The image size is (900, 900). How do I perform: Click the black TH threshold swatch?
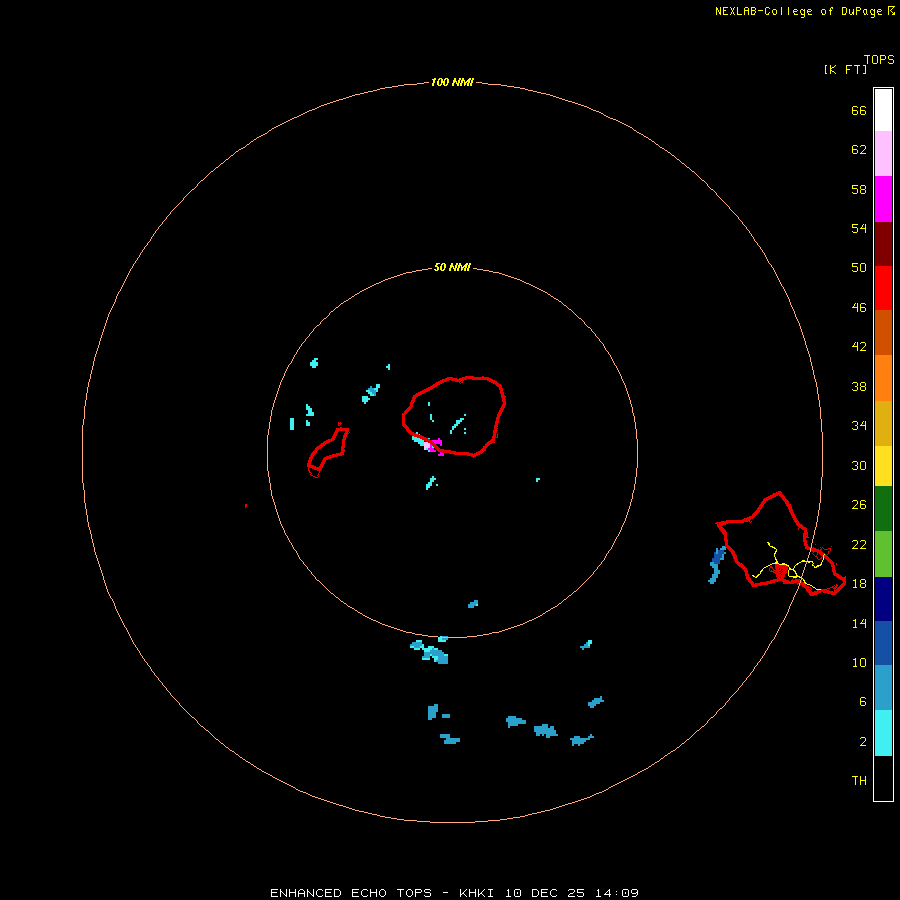coord(883,778)
